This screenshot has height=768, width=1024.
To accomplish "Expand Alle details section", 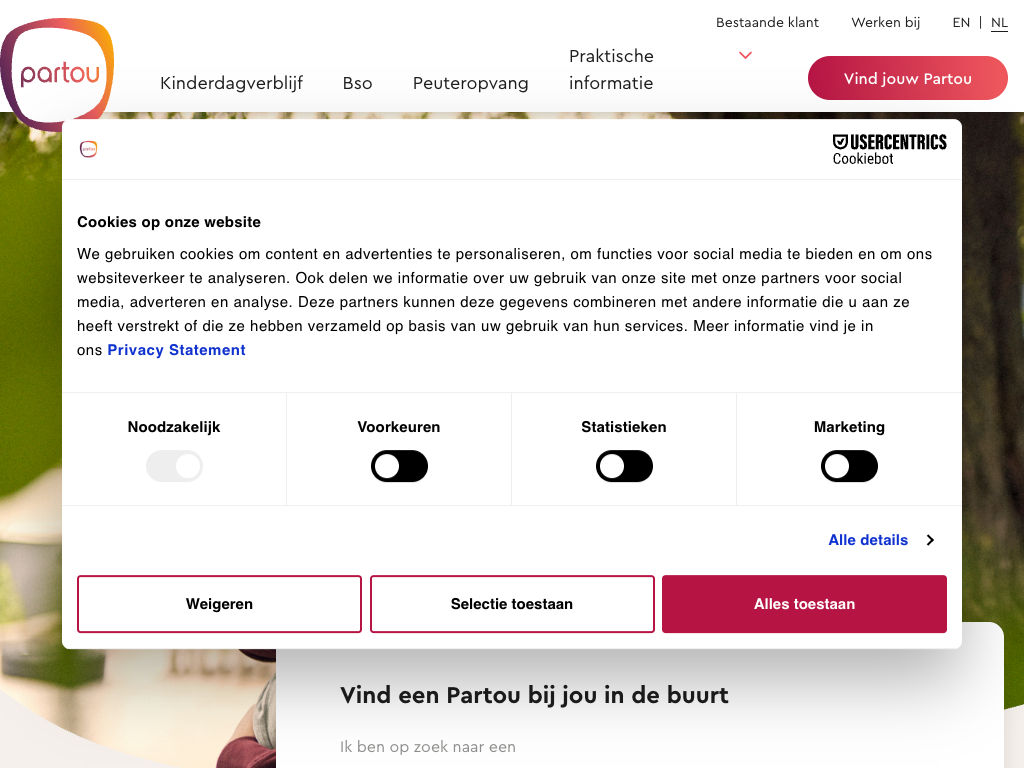I will point(868,540).
